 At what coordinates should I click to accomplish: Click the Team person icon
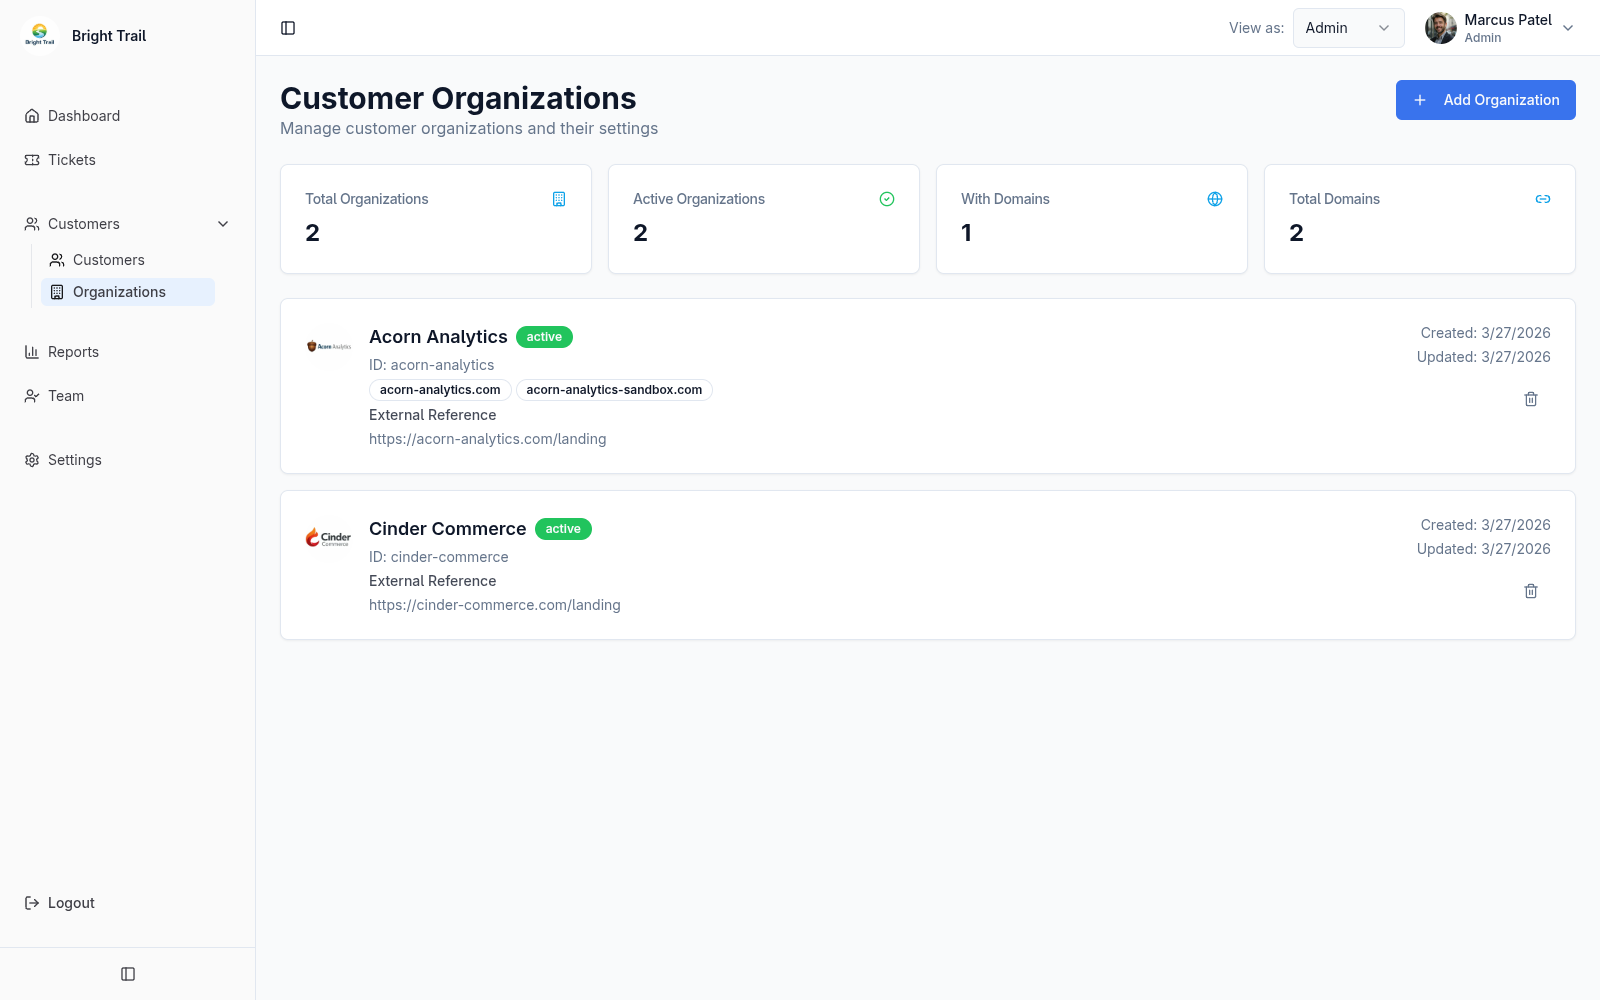pos(32,396)
